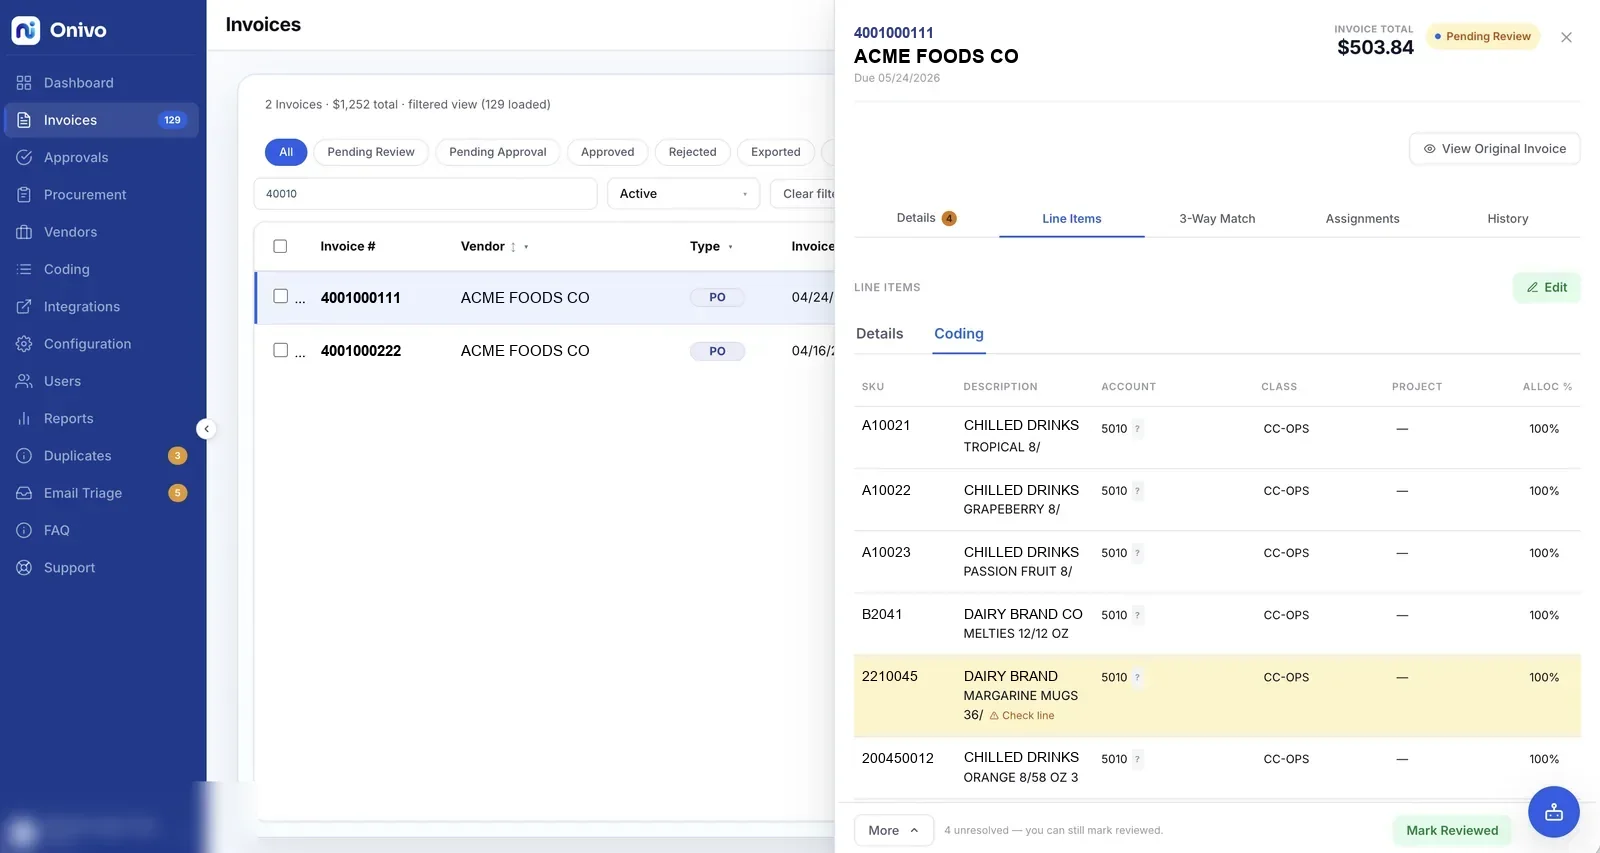Switch to the Details tab with badge

(x=926, y=218)
